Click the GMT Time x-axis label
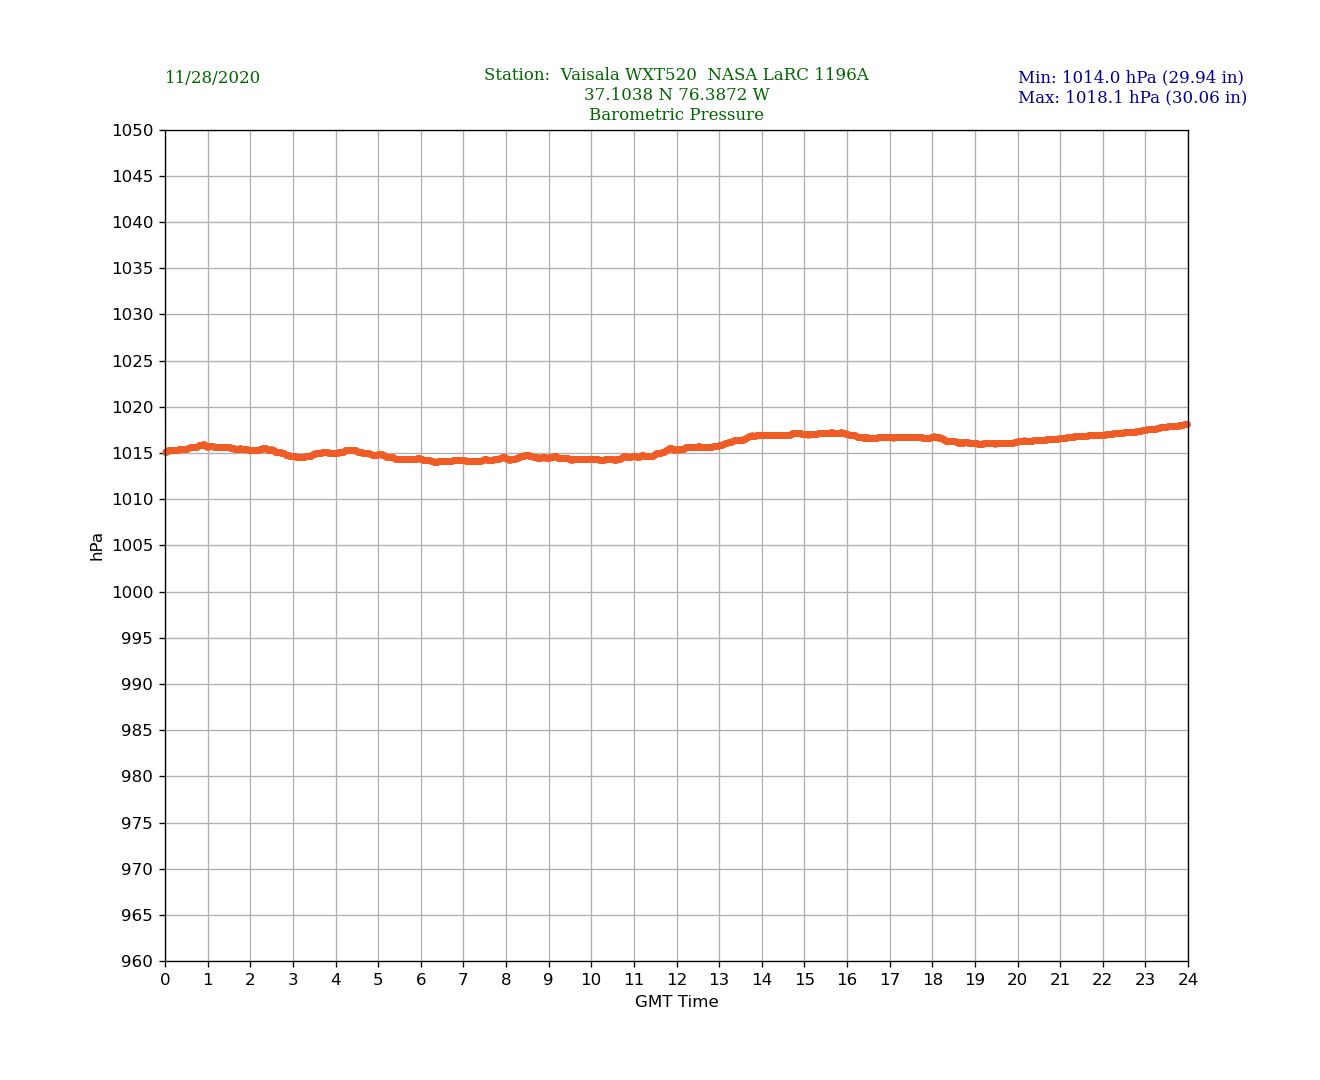The width and height of the screenshot is (1320, 1080). coord(676,1002)
